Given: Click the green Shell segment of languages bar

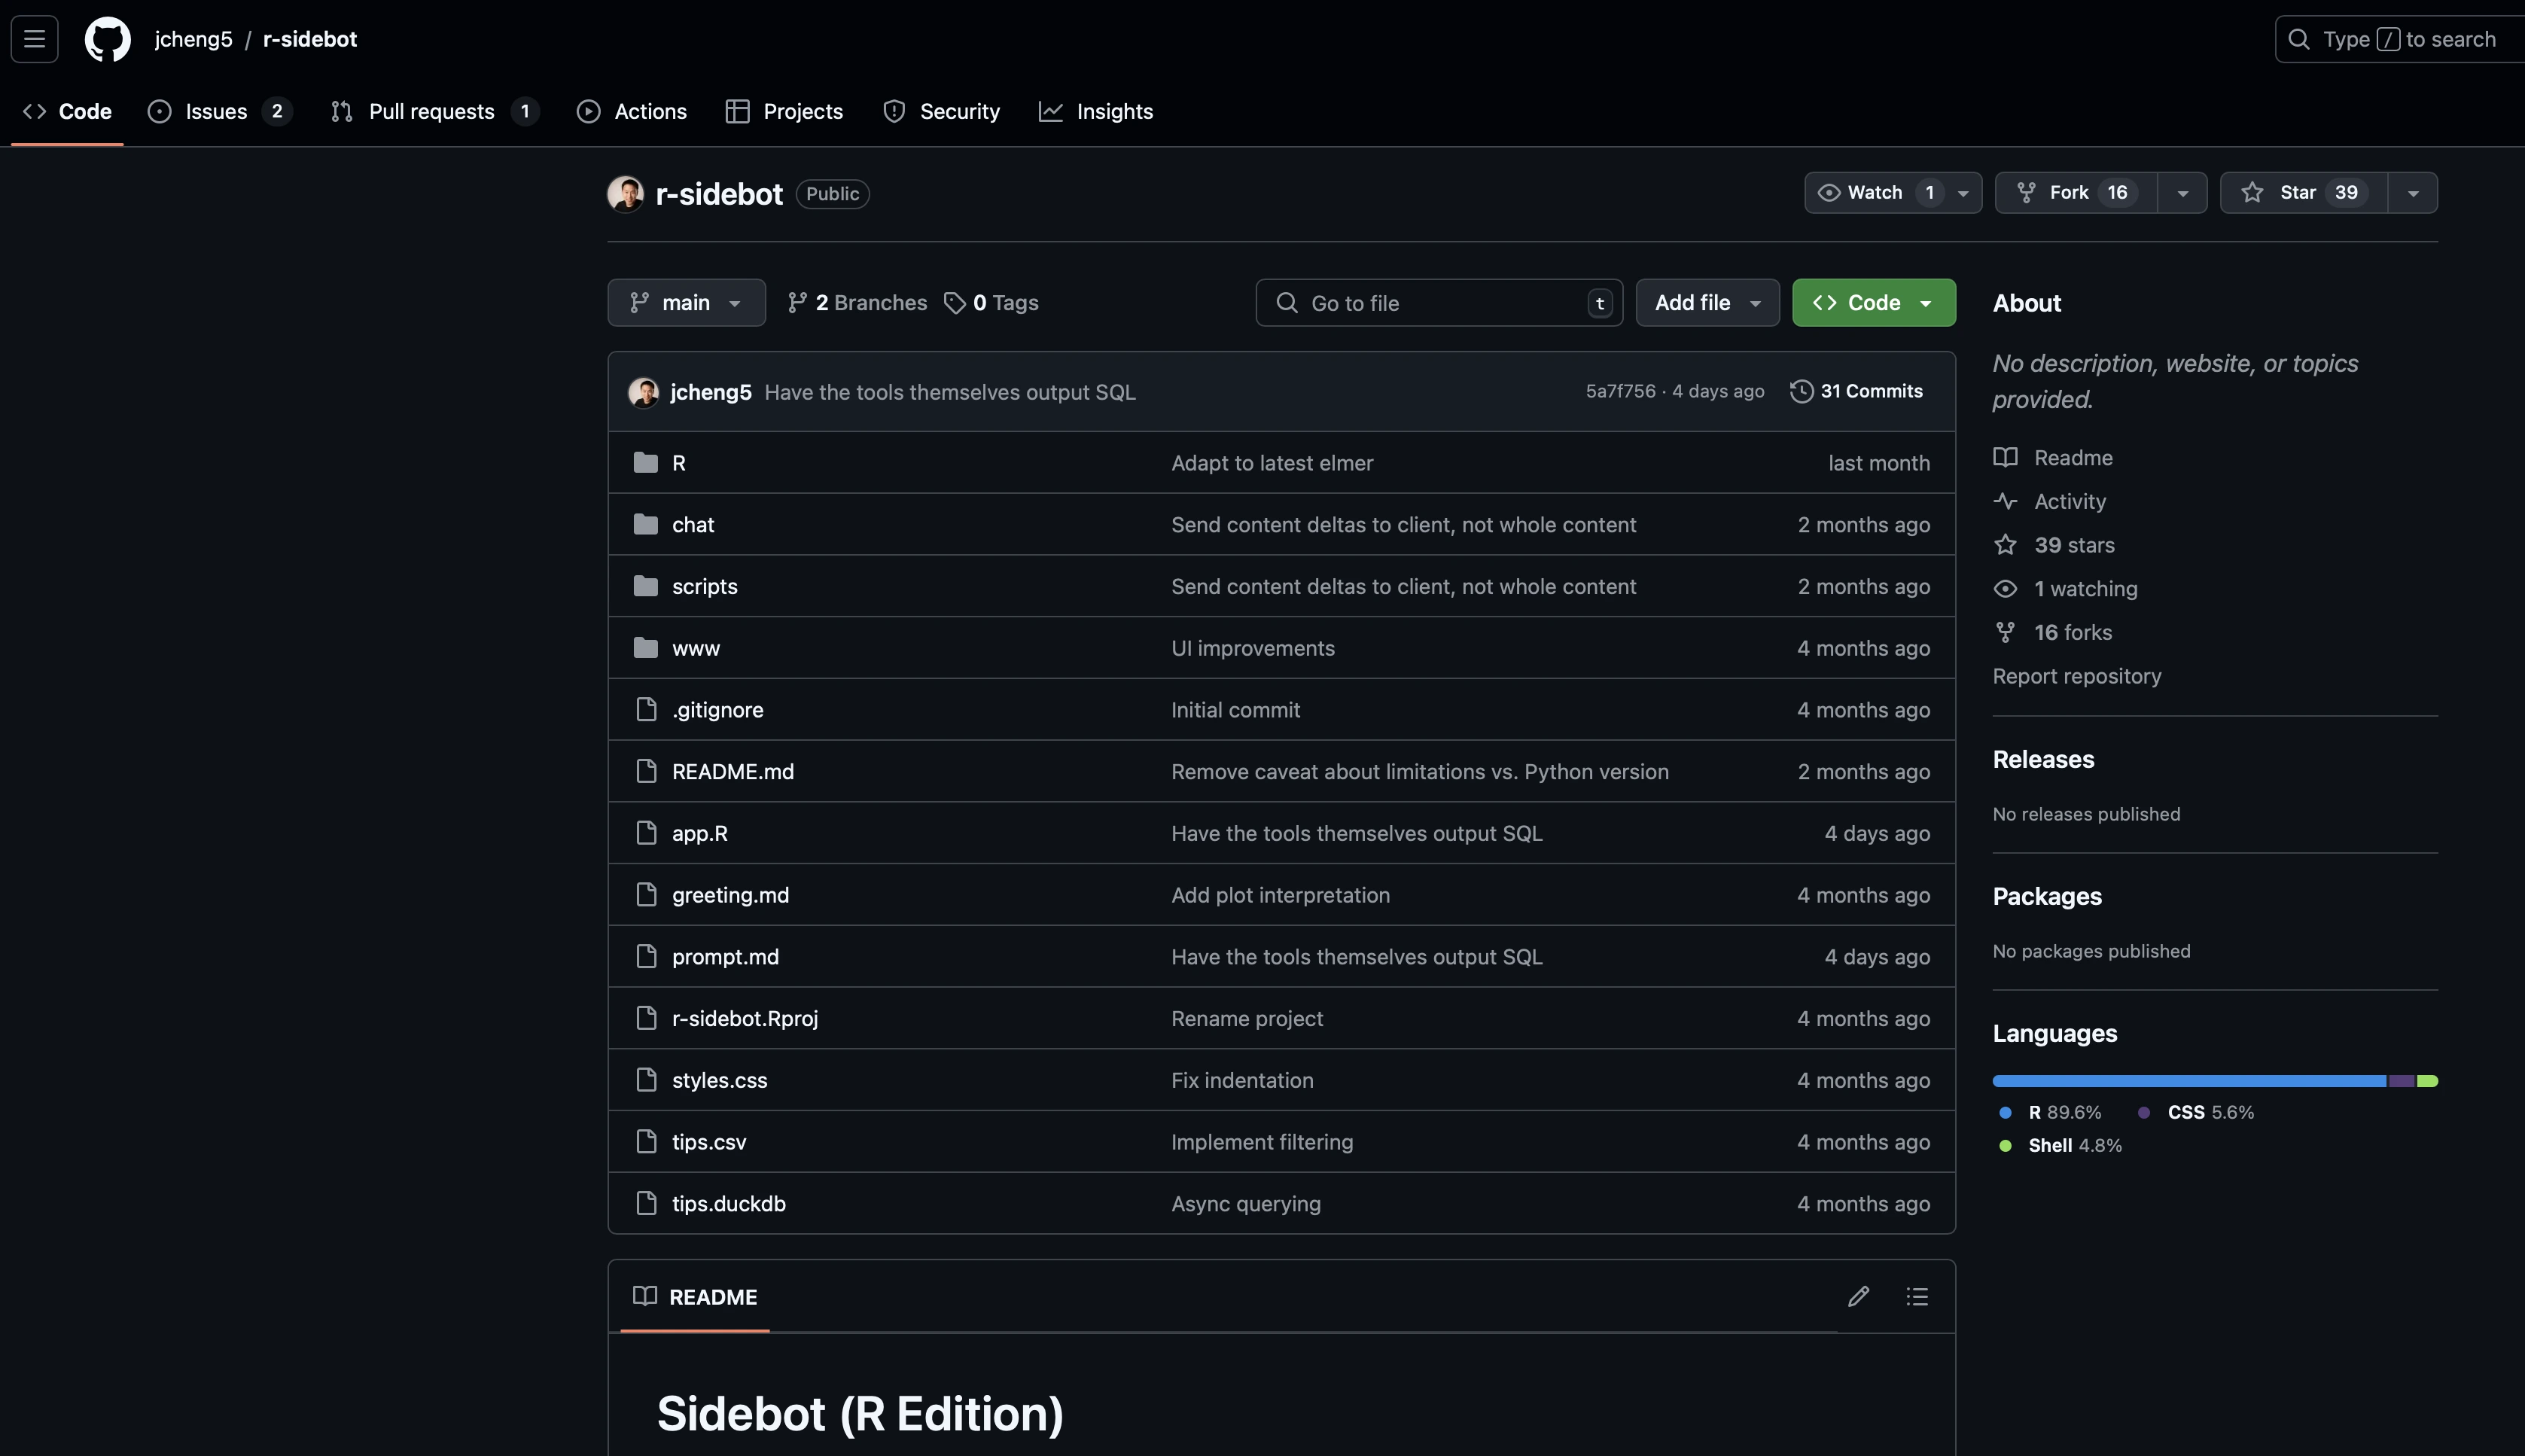Looking at the screenshot, I should click(2427, 1081).
